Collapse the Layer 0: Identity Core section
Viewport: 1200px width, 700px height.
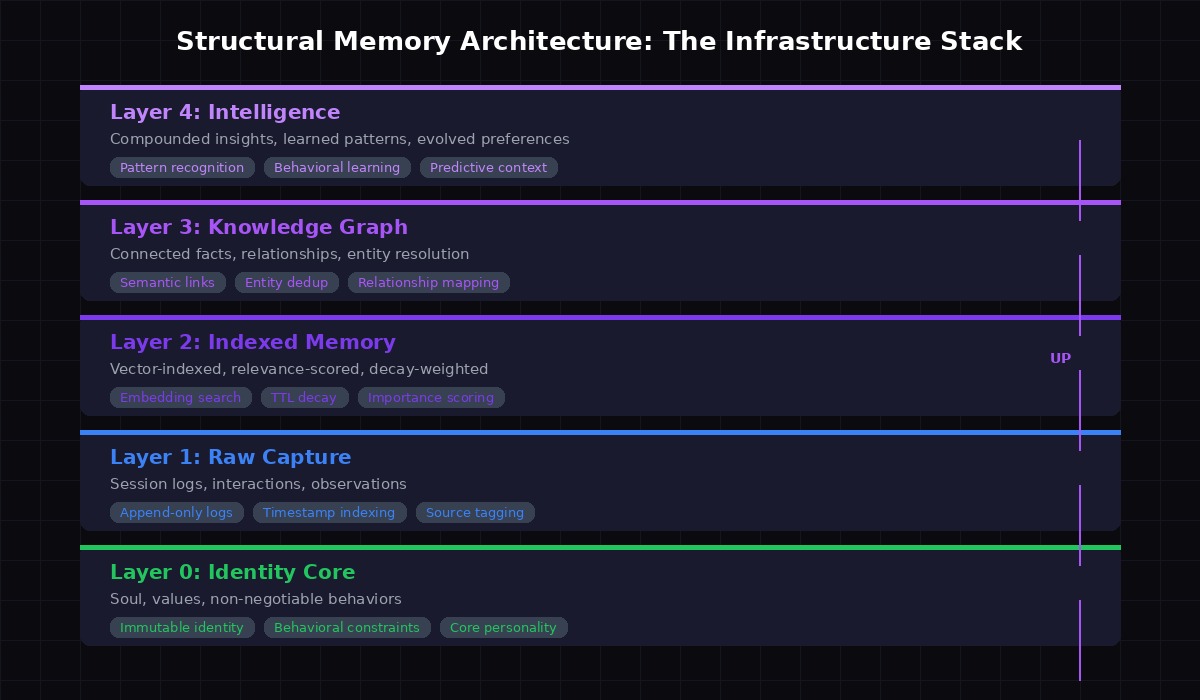coord(232,572)
